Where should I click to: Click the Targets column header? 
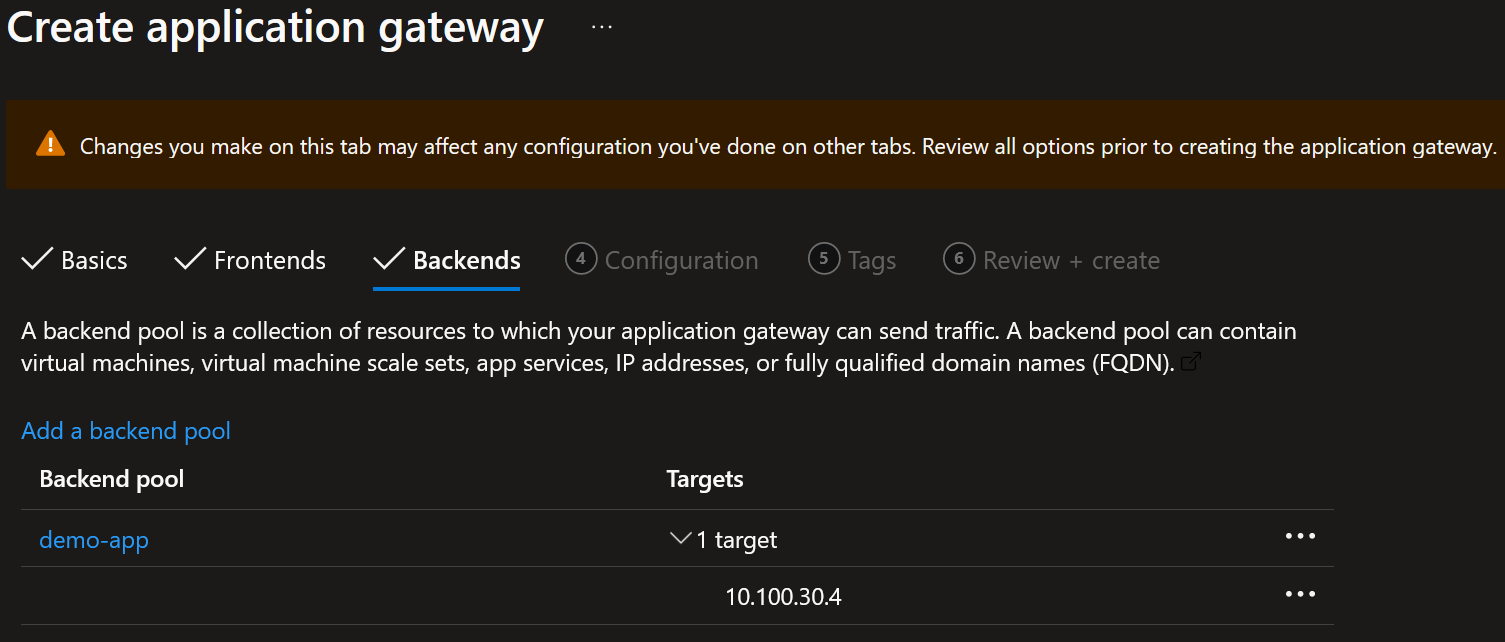pyautogui.click(x=705, y=479)
